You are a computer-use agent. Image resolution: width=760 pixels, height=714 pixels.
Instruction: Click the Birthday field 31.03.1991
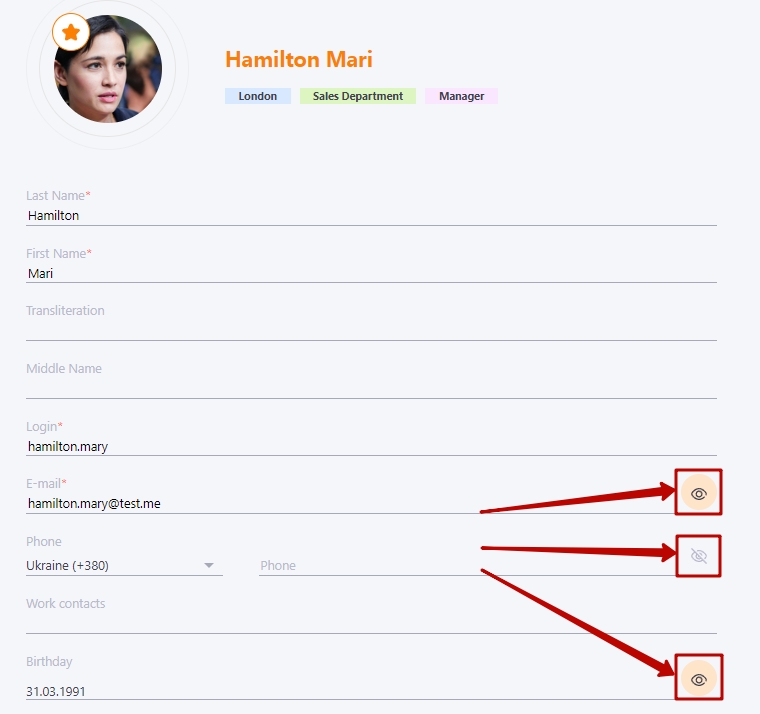tap(350, 691)
